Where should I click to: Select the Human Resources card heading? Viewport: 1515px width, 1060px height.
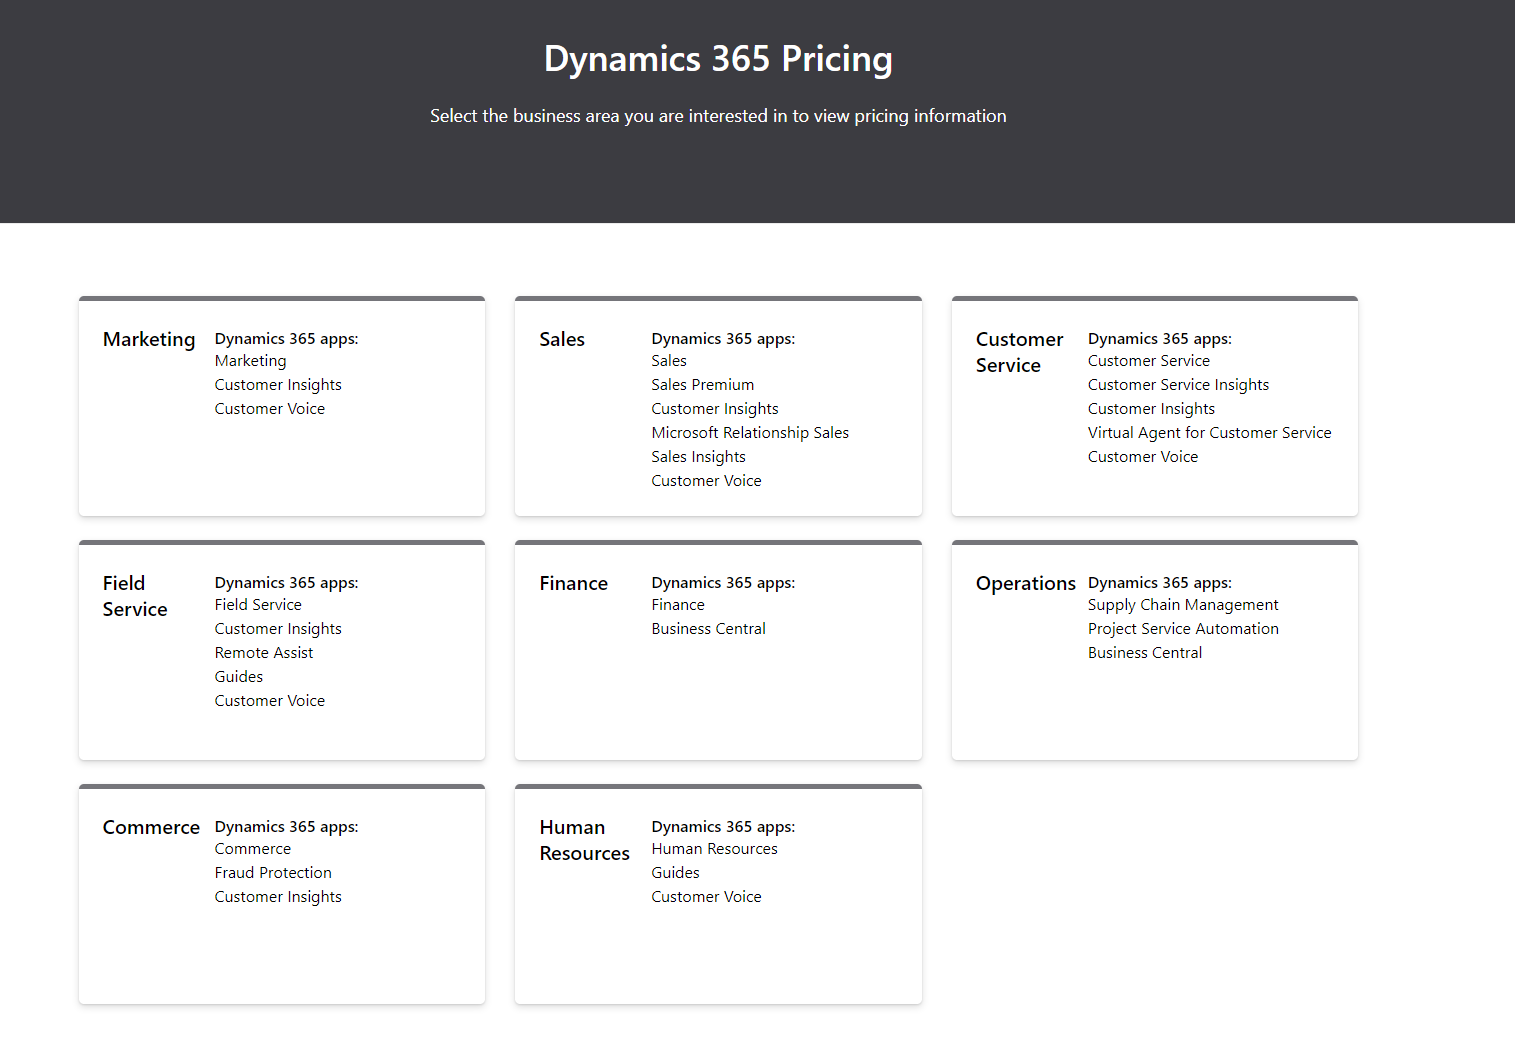pos(584,841)
